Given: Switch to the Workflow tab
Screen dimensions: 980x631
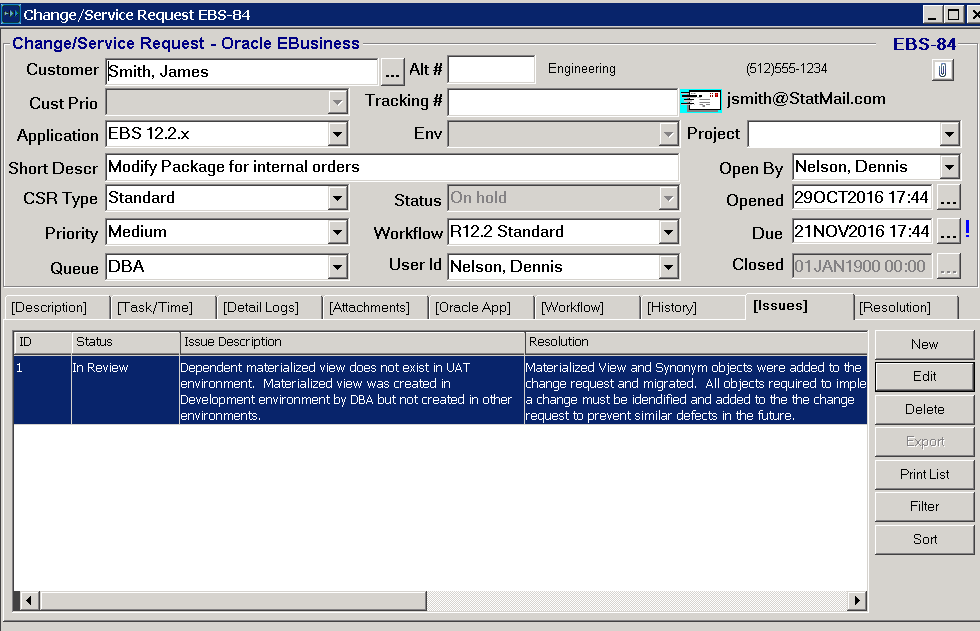Looking at the screenshot, I should point(586,307).
